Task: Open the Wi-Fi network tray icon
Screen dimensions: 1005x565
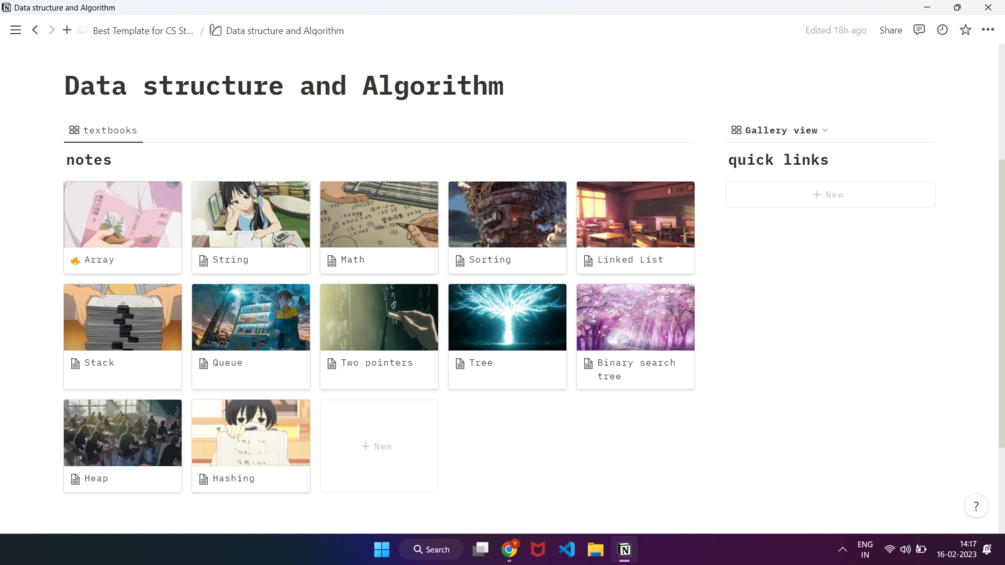Action: pos(890,549)
